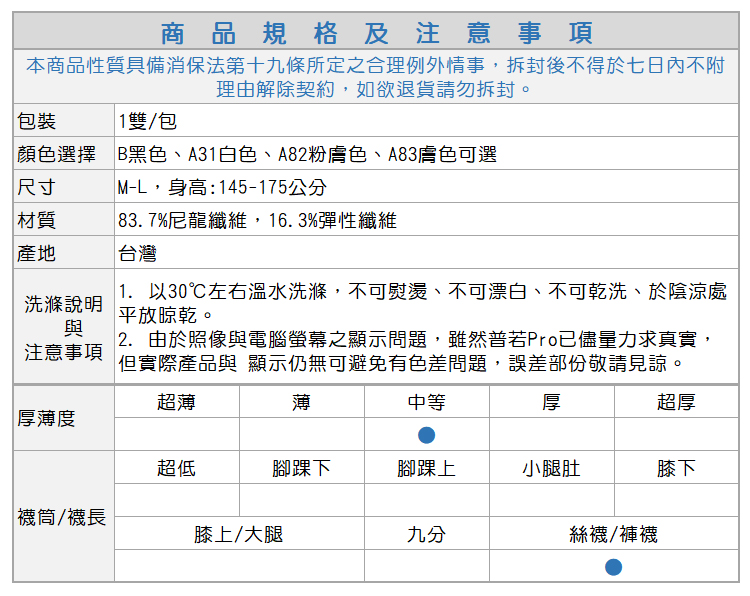Select the 尺寸 row label
The height and width of the screenshot is (596, 750).
point(36,187)
